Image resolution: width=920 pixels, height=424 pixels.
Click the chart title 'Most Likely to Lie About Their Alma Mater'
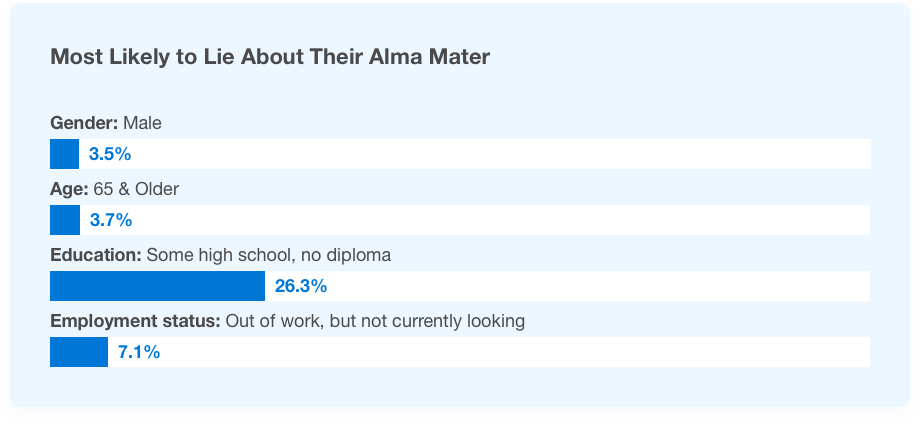pyautogui.click(x=270, y=57)
